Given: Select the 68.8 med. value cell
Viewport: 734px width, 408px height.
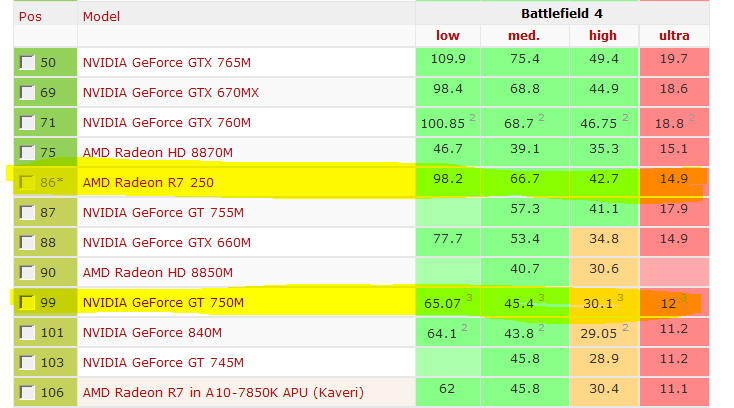Looking at the screenshot, I should 525,92.
